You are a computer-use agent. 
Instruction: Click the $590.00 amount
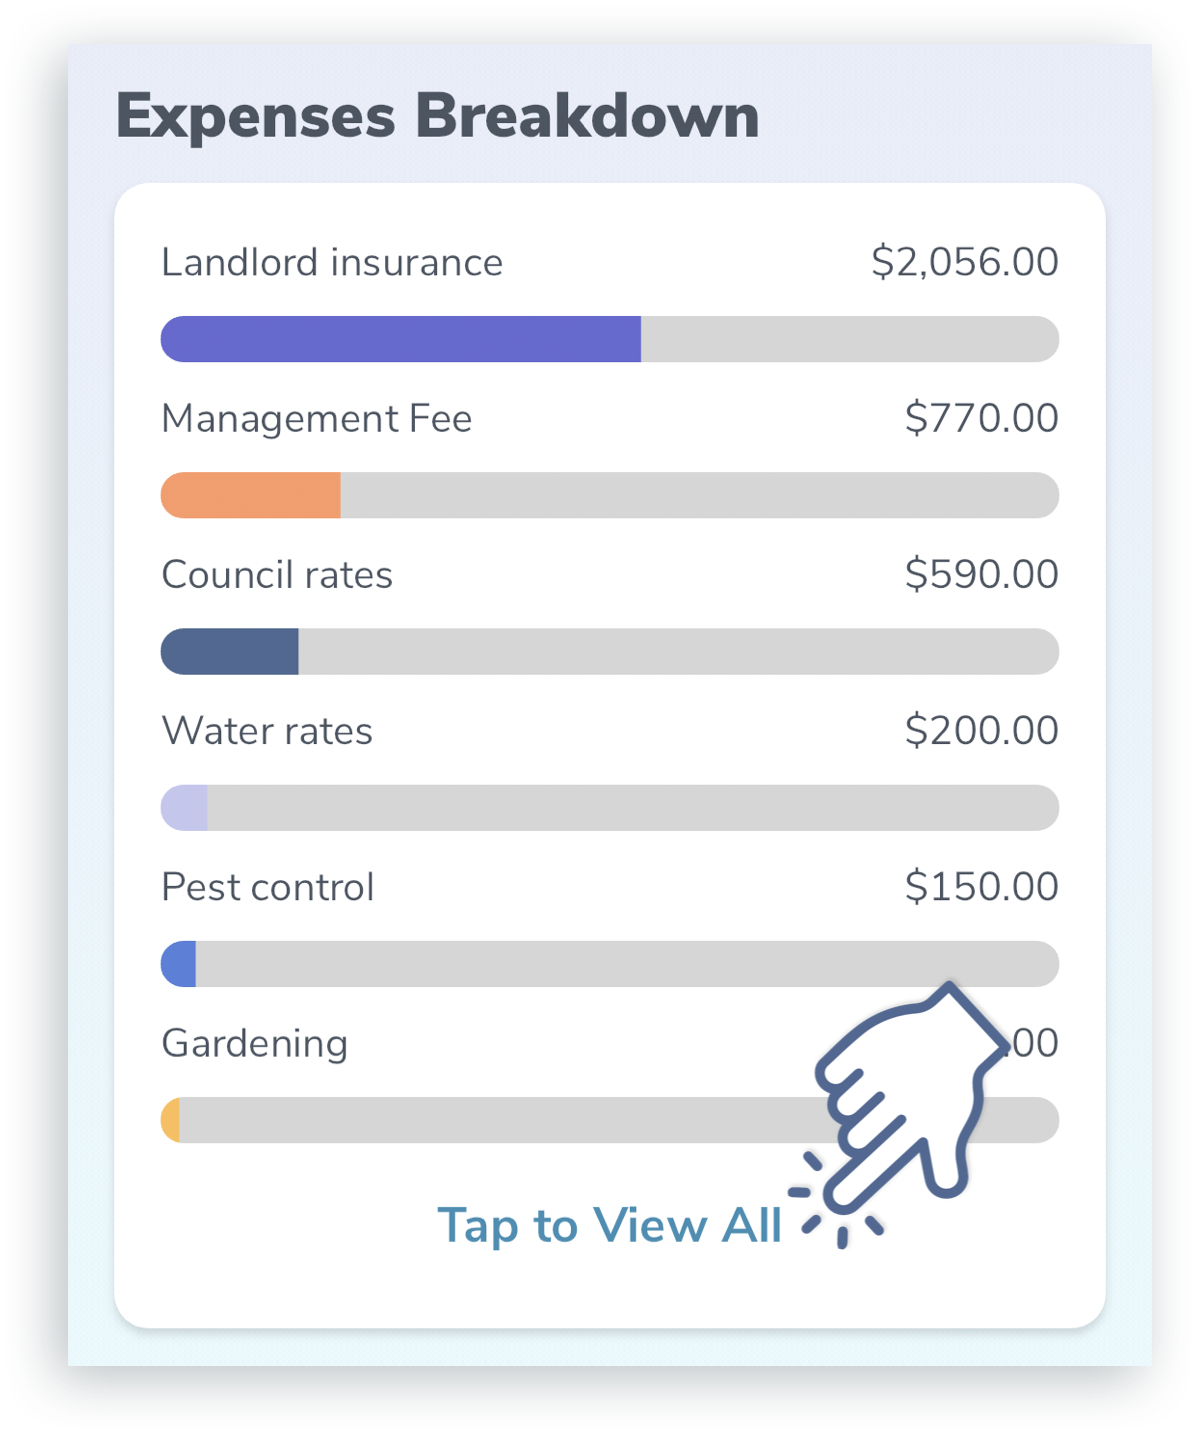981,574
